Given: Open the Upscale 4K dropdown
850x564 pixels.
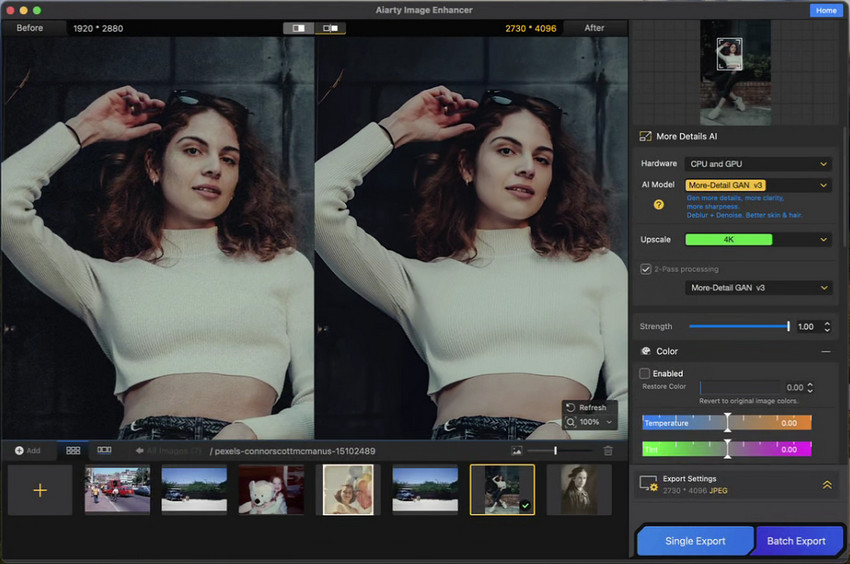Looking at the screenshot, I should tap(758, 239).
